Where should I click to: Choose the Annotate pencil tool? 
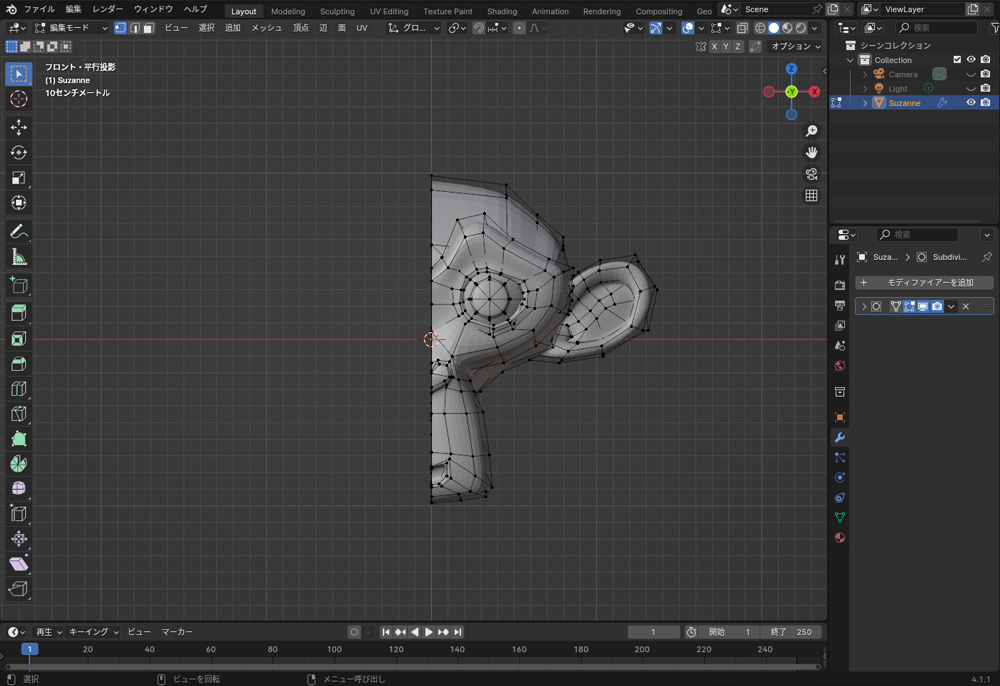click(x=18, y=232)
